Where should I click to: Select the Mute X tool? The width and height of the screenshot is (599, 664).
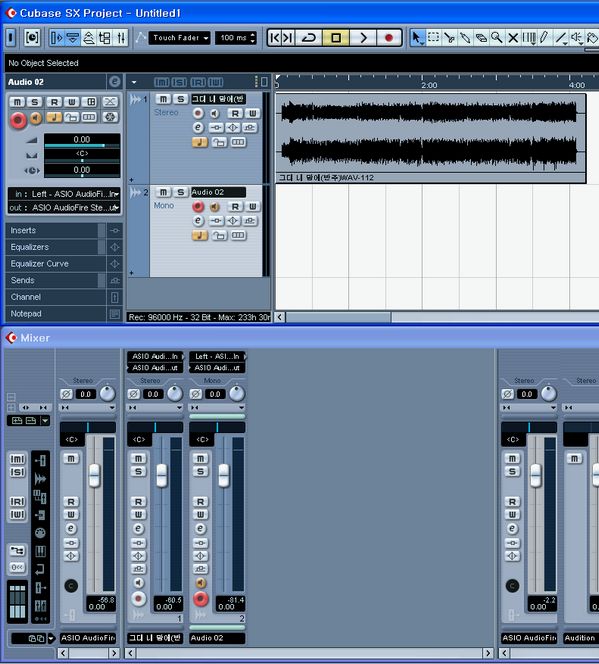pyautogui.click(x=513, y=38)
